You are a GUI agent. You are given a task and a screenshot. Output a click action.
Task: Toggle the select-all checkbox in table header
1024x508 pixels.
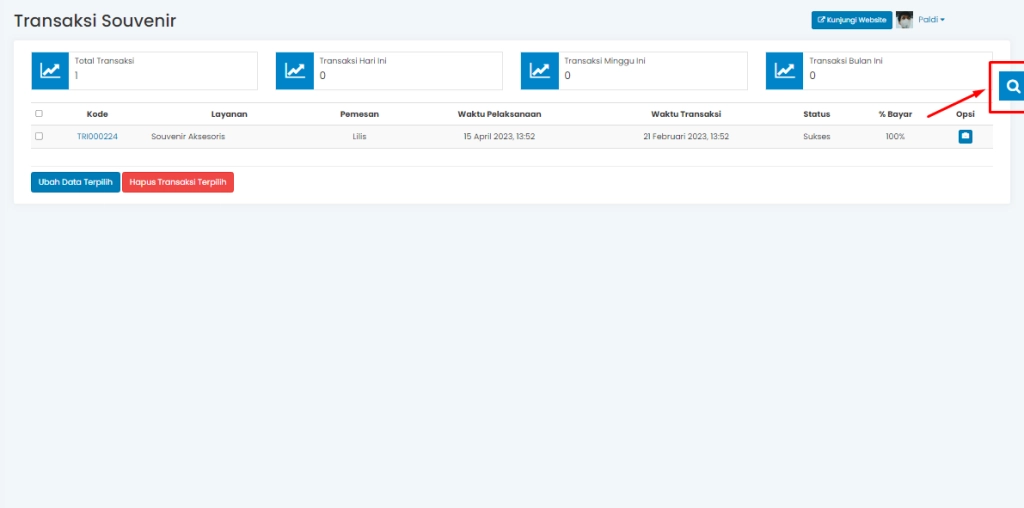(x=39, y=114)
